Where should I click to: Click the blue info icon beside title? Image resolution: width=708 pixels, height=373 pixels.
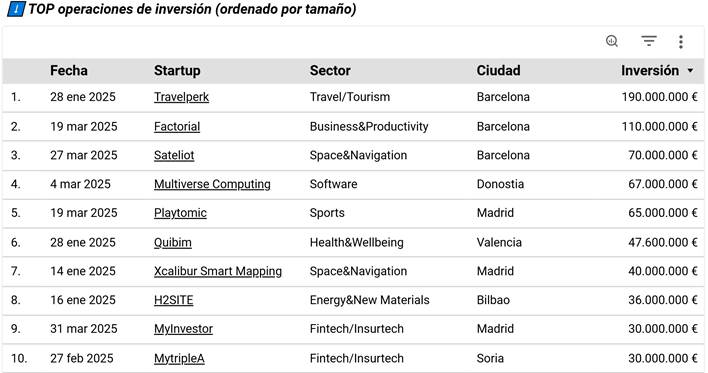[x=16, y=9]
